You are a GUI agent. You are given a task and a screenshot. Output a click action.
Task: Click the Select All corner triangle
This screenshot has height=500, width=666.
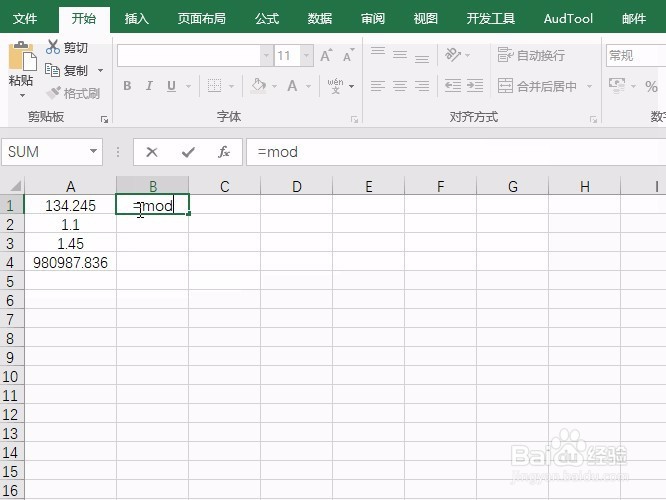(x=15, y=186)
